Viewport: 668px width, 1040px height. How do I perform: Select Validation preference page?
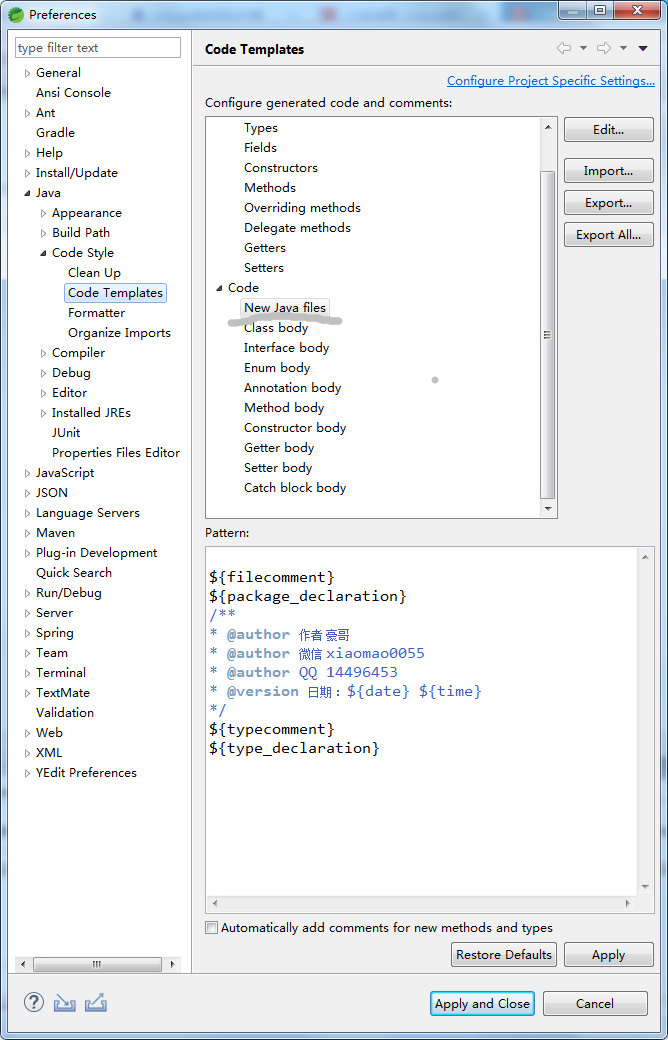[65, 712]
